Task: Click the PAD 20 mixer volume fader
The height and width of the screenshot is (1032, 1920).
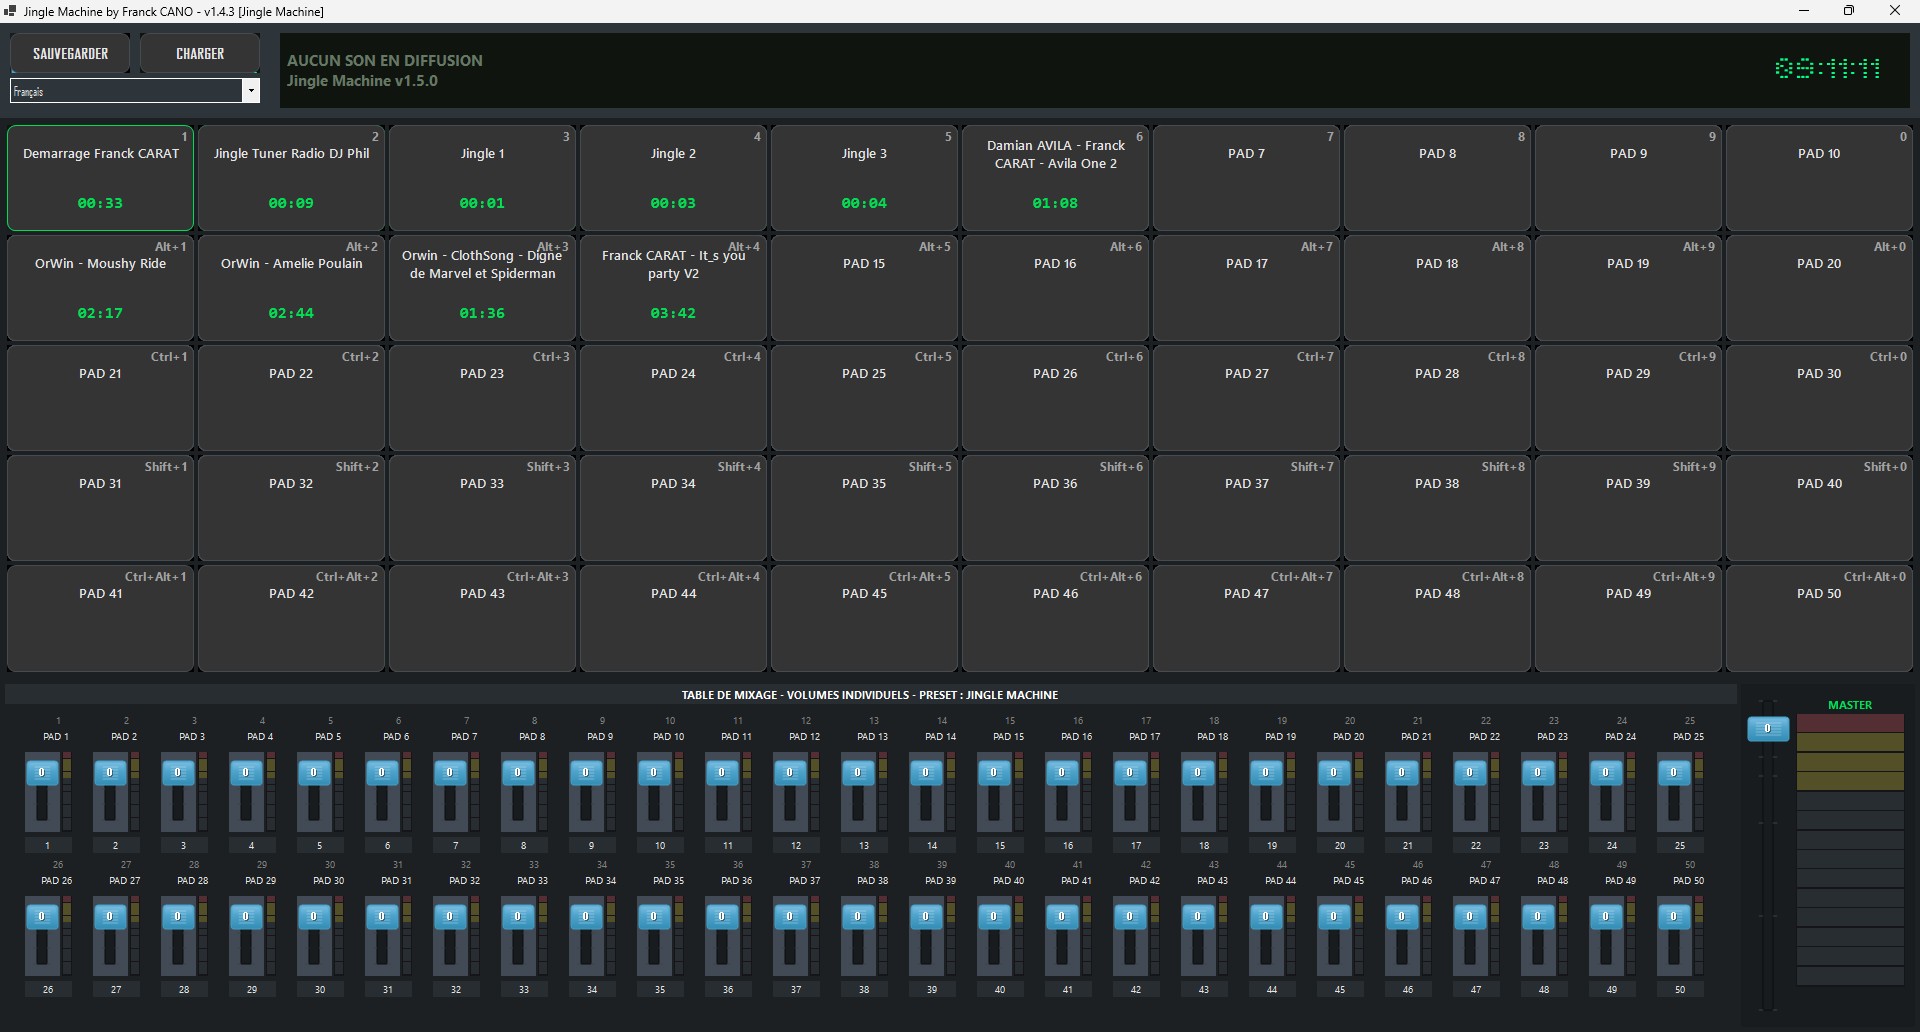Action: point(1334,772)
